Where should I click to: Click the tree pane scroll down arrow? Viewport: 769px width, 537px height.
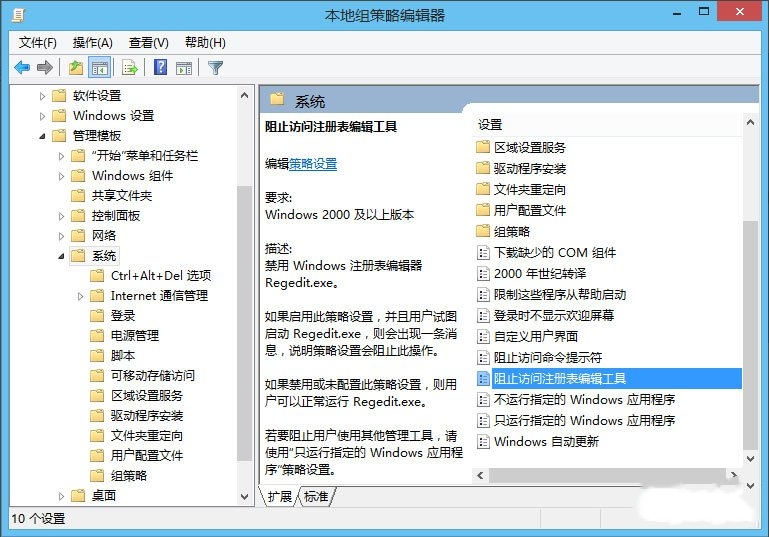click(x=244, y=496)
